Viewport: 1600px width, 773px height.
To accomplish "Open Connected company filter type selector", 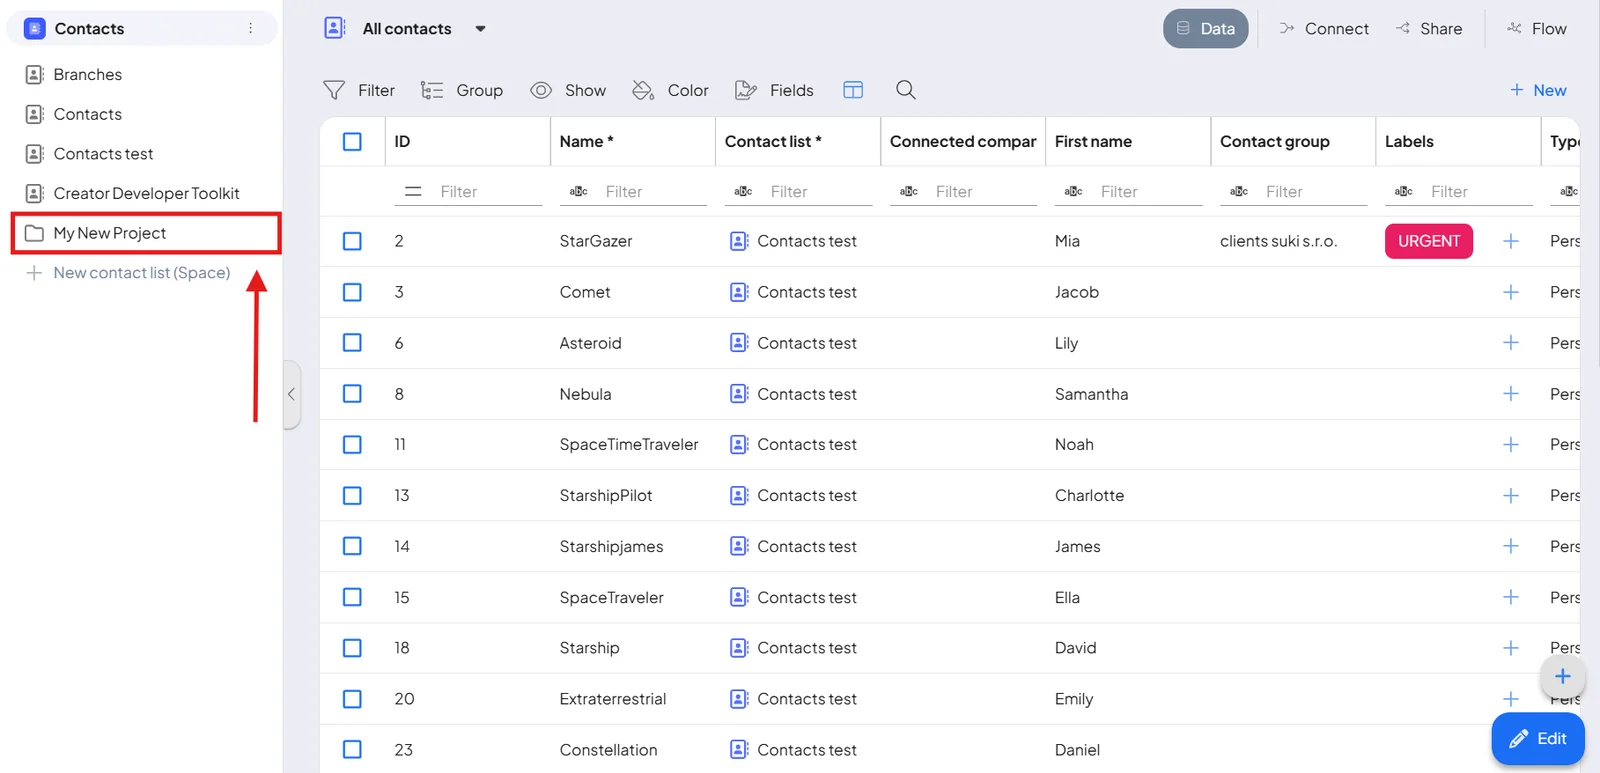I will (x=908, y=191).
